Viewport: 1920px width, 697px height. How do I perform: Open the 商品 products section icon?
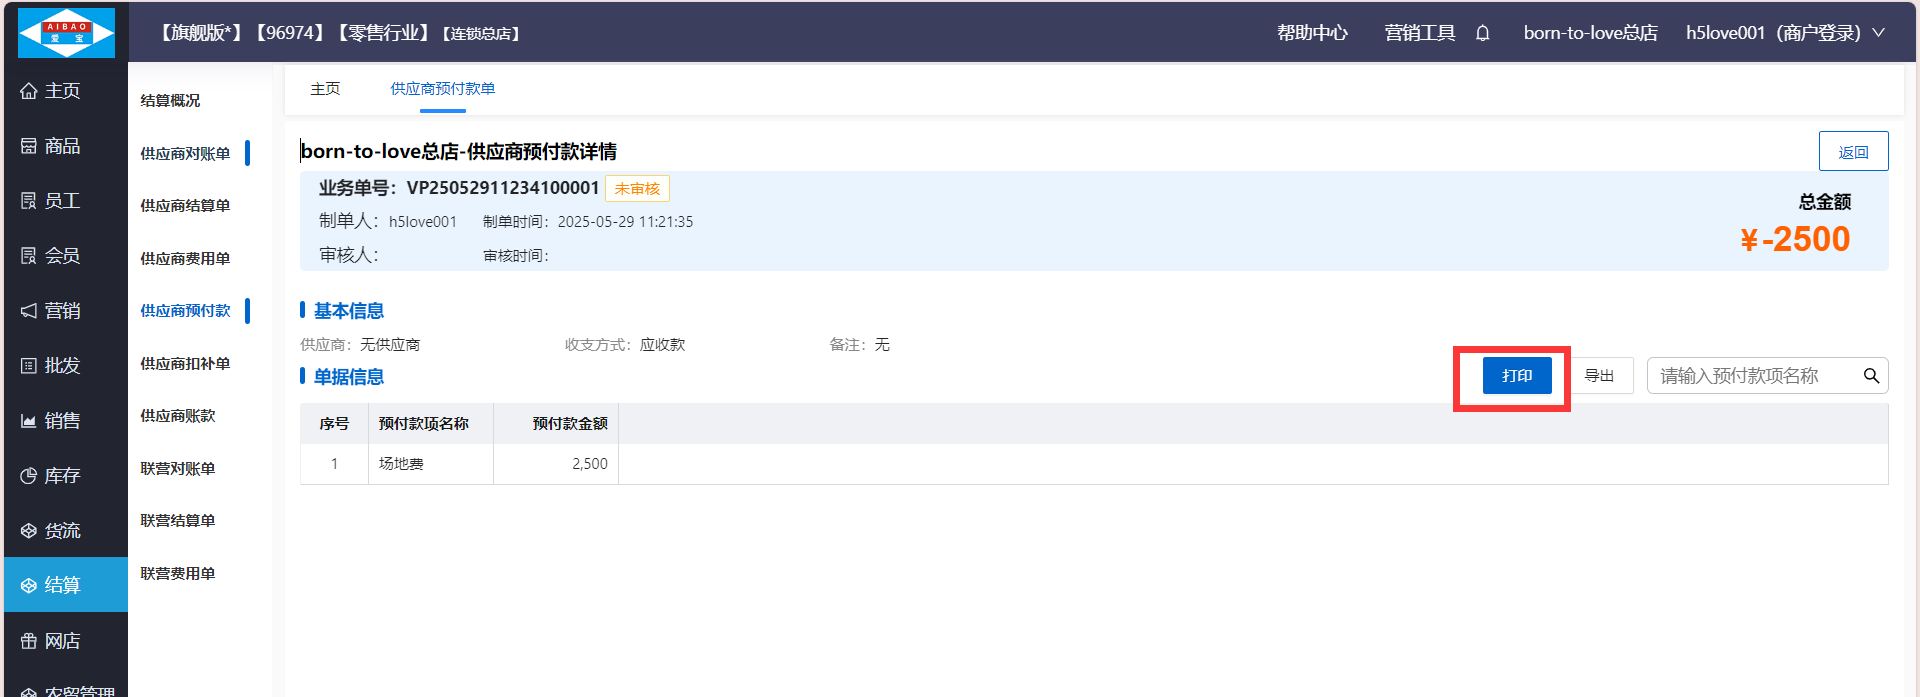point(29,146)
